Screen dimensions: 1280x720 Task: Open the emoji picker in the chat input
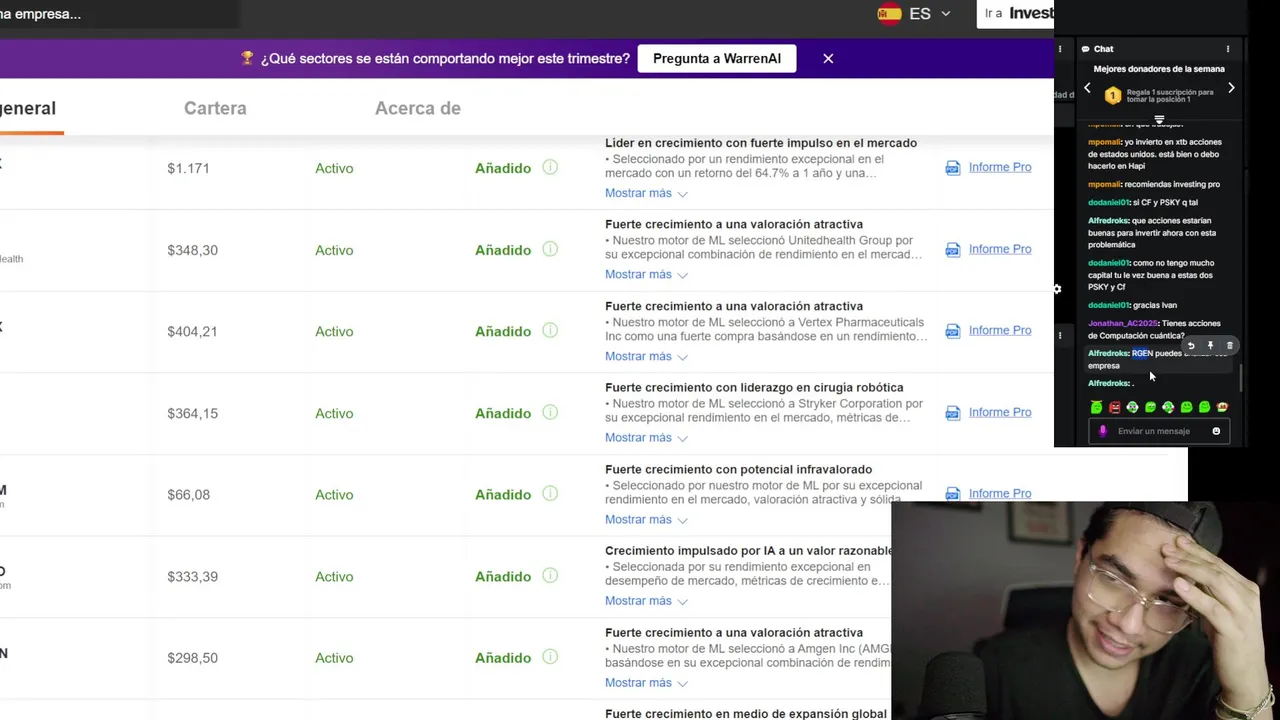(x=1216, y=431)
